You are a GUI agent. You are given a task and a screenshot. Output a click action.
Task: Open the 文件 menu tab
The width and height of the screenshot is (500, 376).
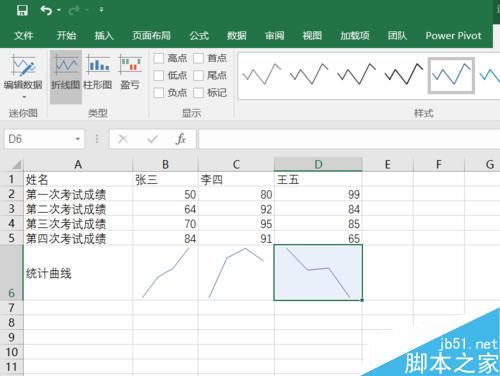pos(24,35)
